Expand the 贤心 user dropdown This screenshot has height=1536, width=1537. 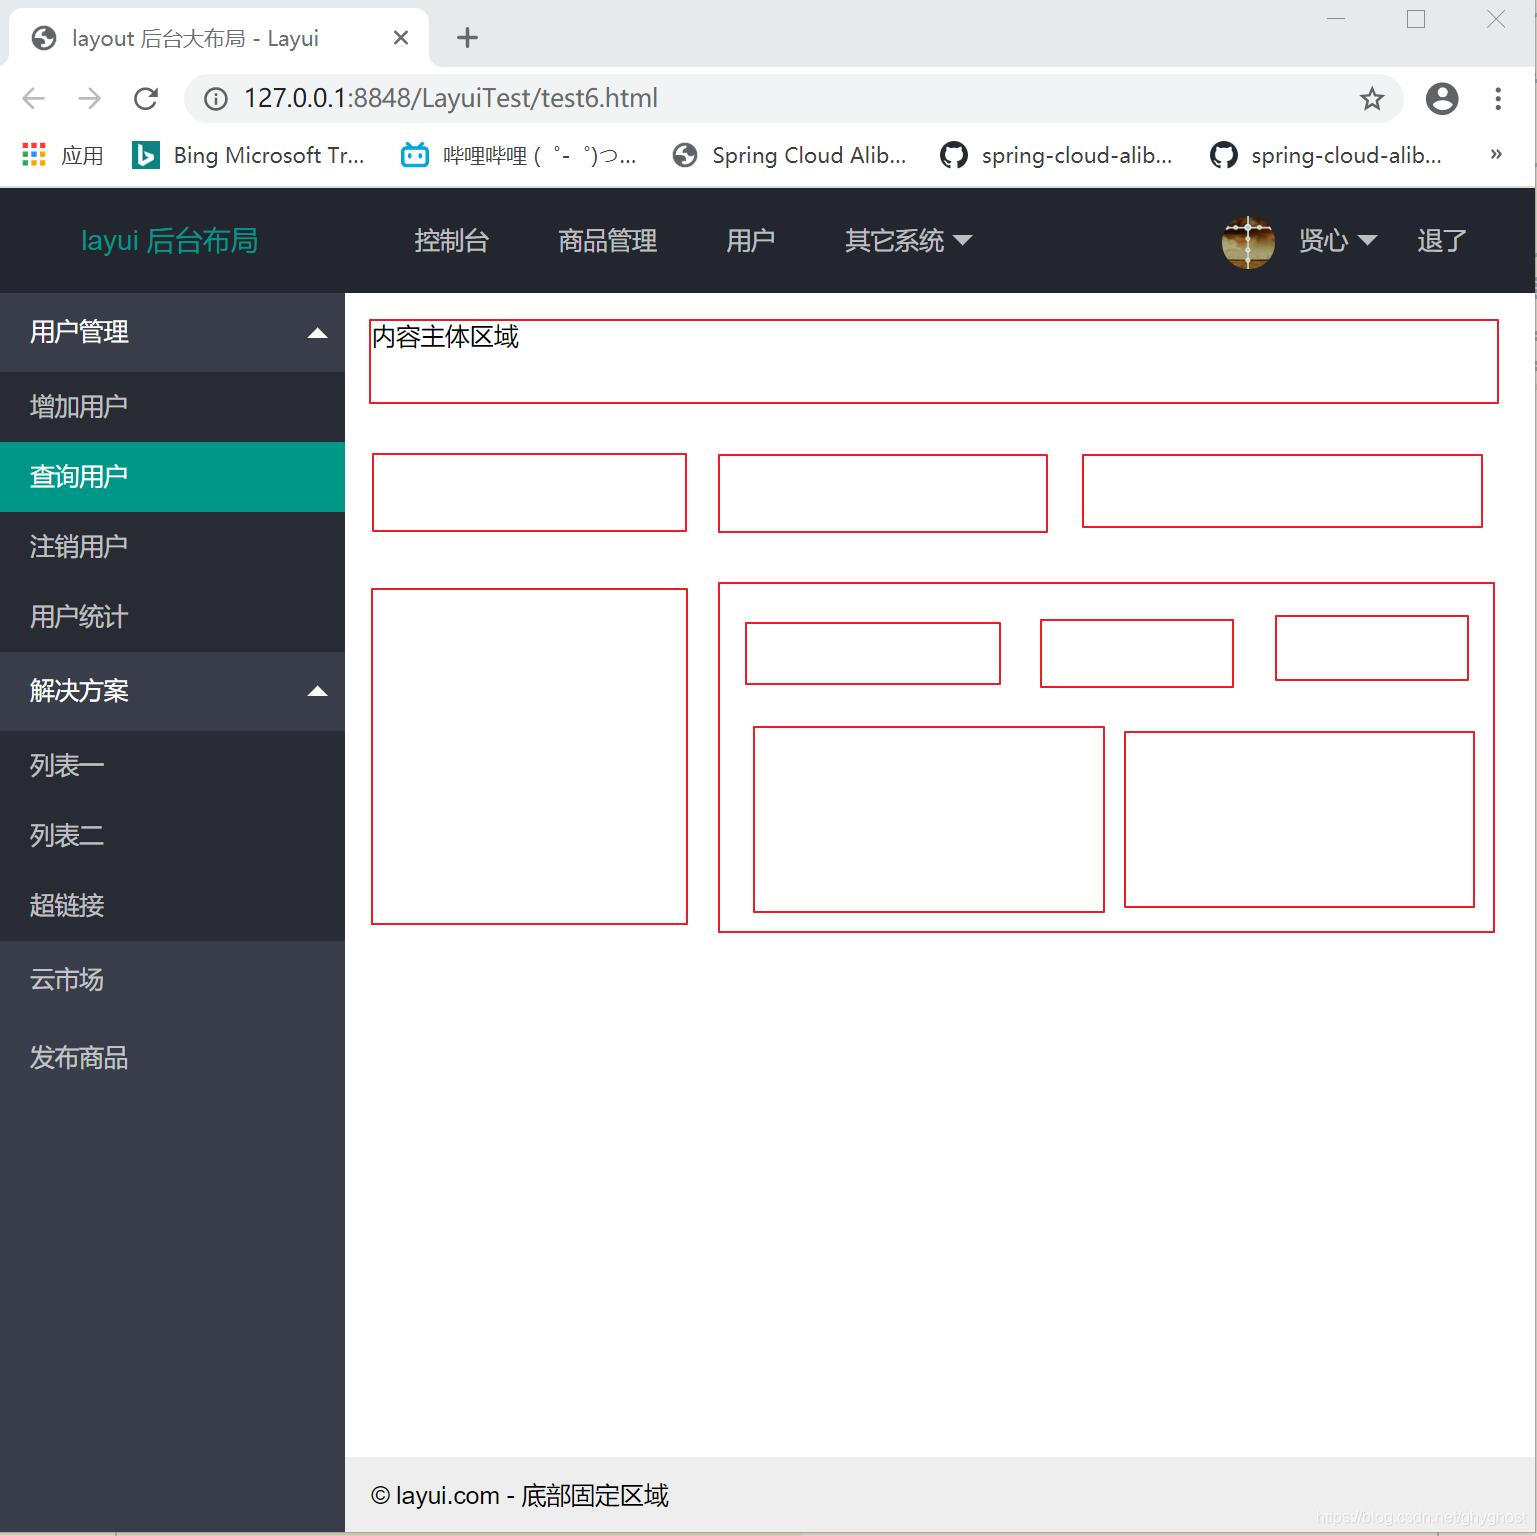[x=1337, y=240]
